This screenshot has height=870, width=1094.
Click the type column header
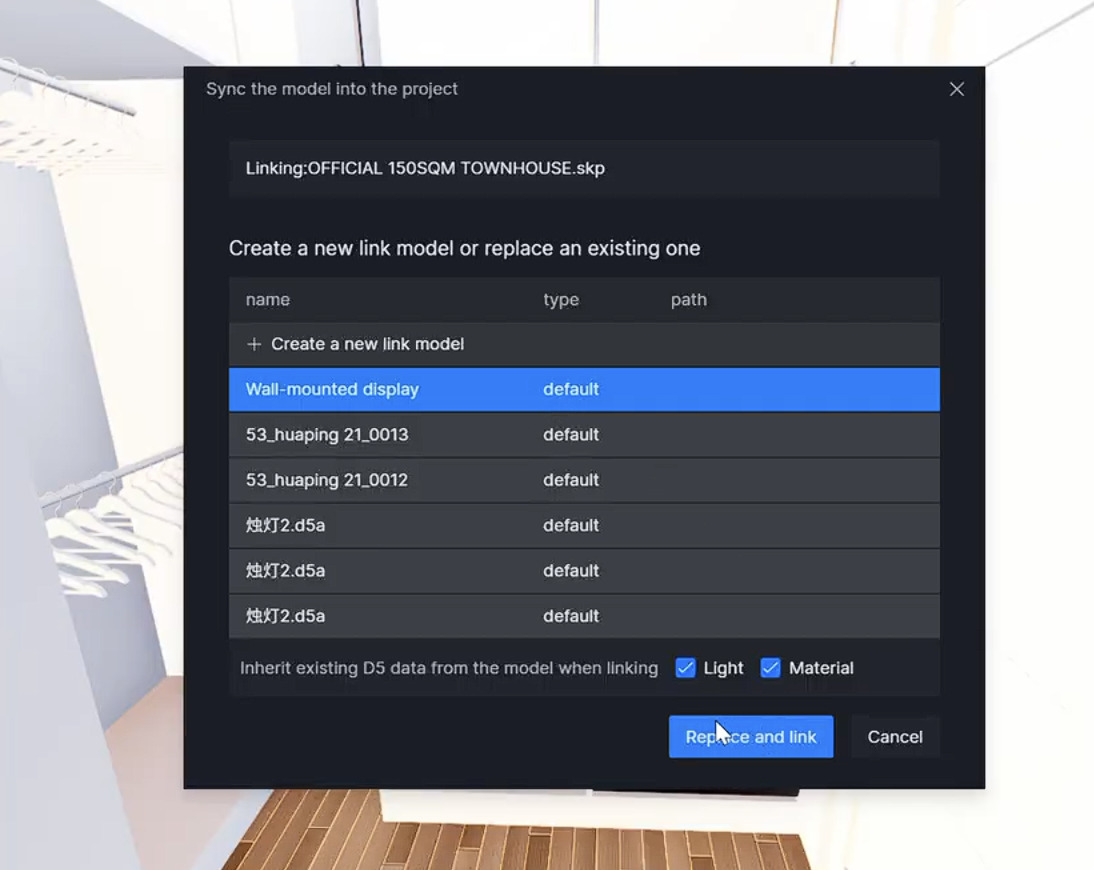561,300
